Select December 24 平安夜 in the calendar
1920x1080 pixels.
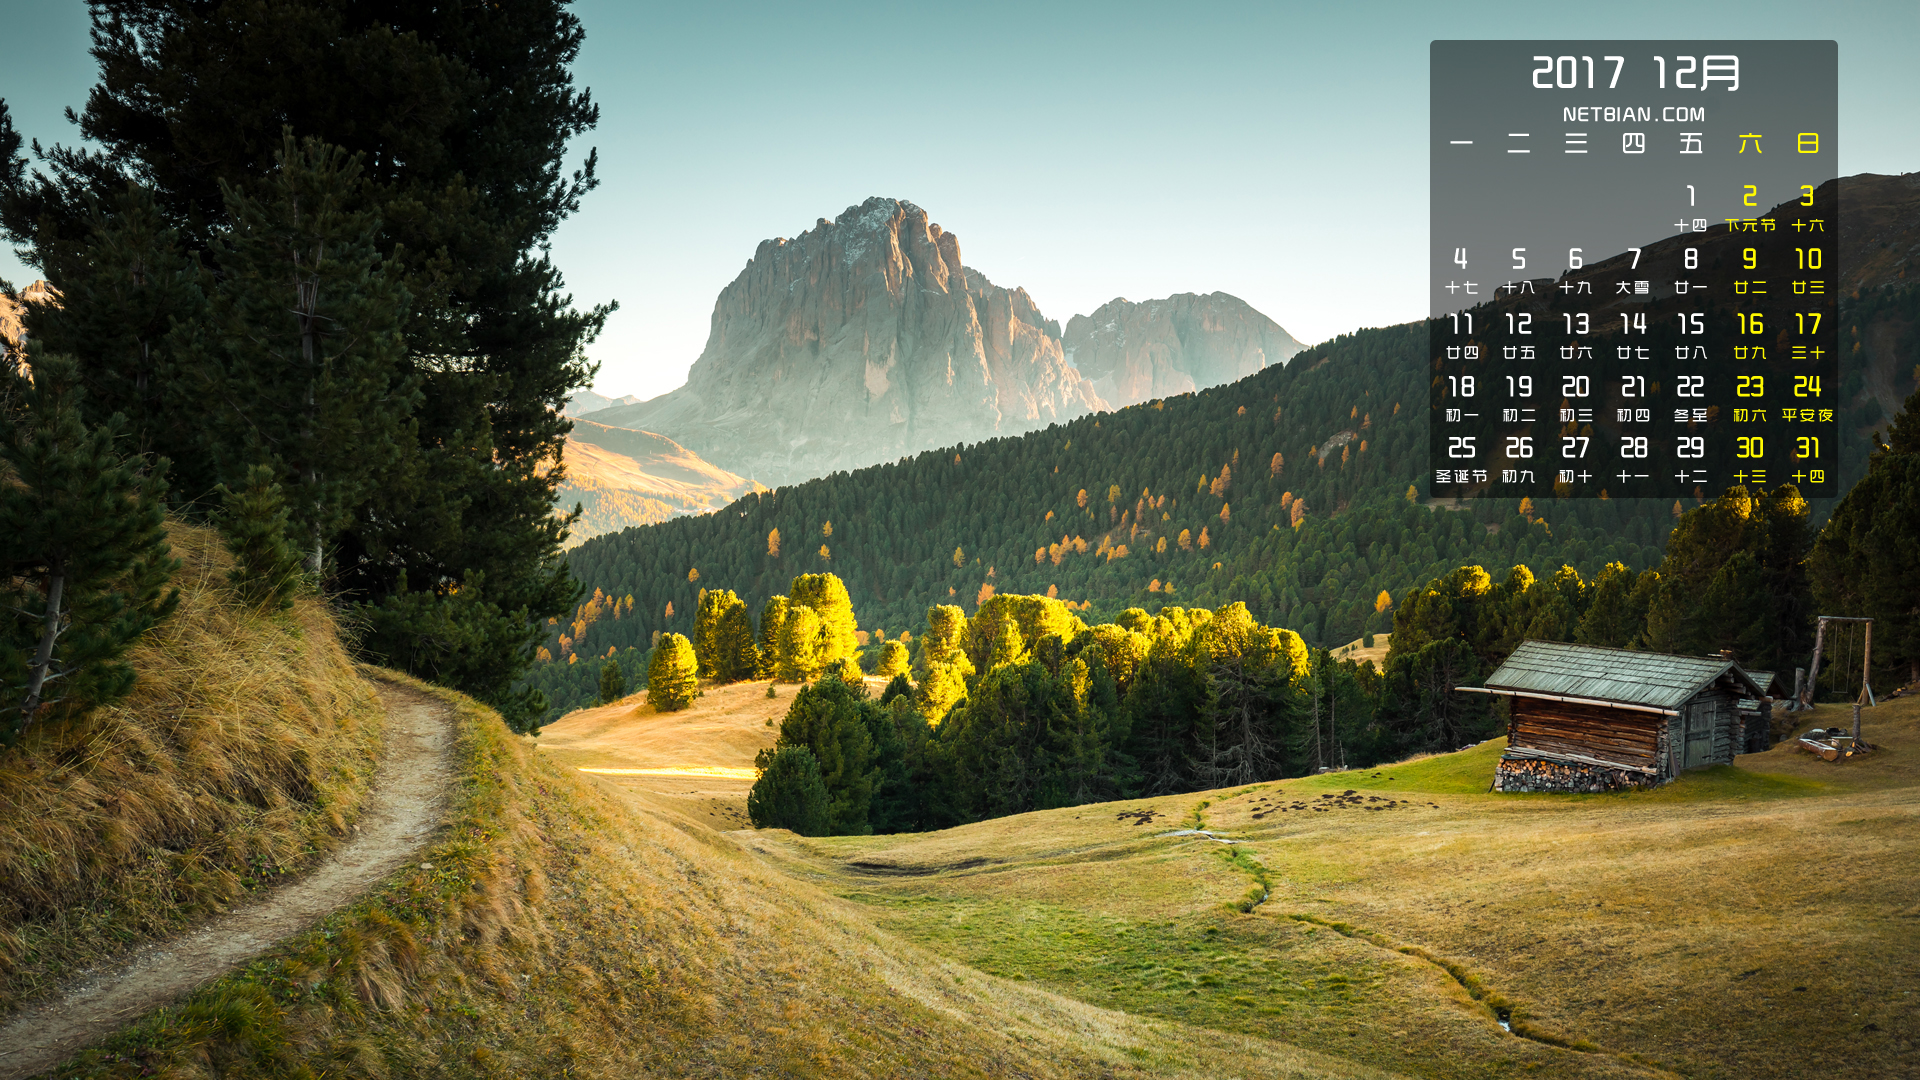tap(1807, 398)
